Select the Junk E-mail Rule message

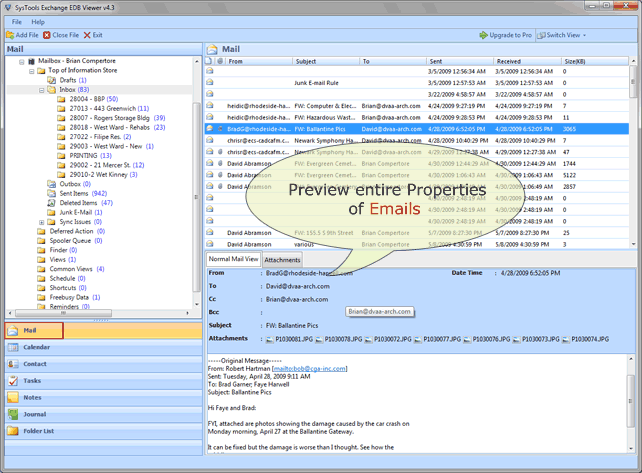tap(417, 83)
